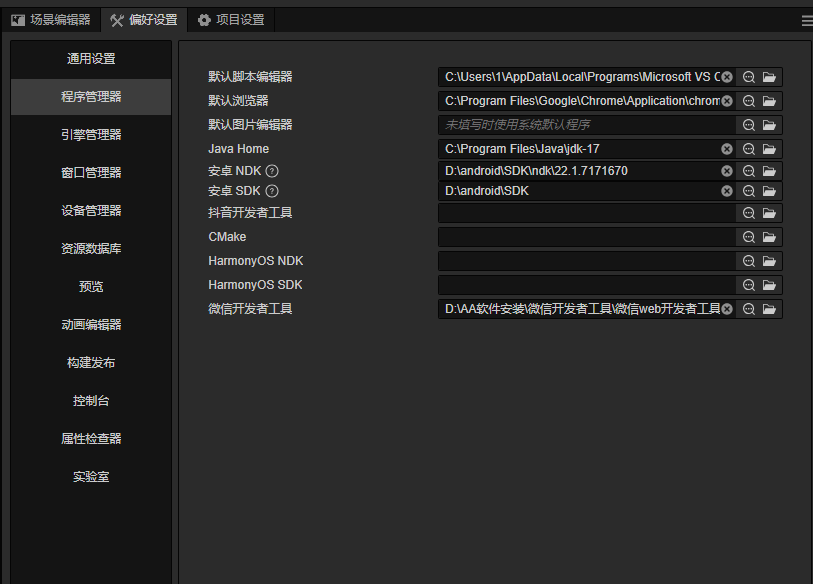This screenshot has height=584, width=813.
Task: Locate the 默认脚本编辑器 path with search icon
Action: click(749, 77)
